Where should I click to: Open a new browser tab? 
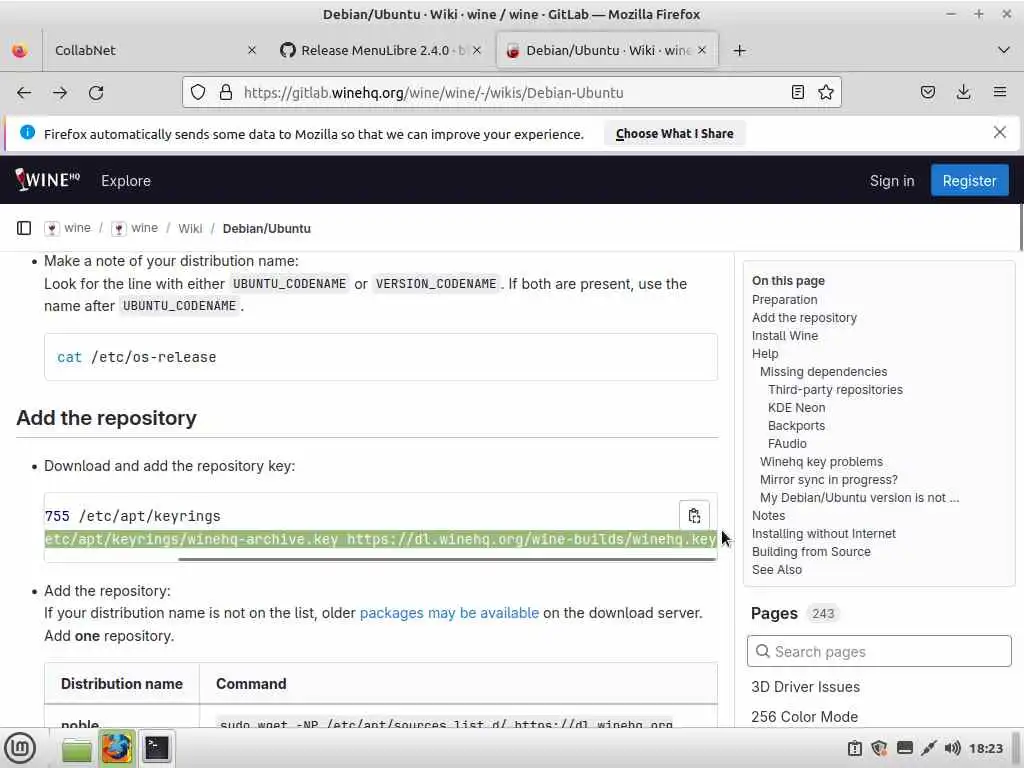(739, 50)
